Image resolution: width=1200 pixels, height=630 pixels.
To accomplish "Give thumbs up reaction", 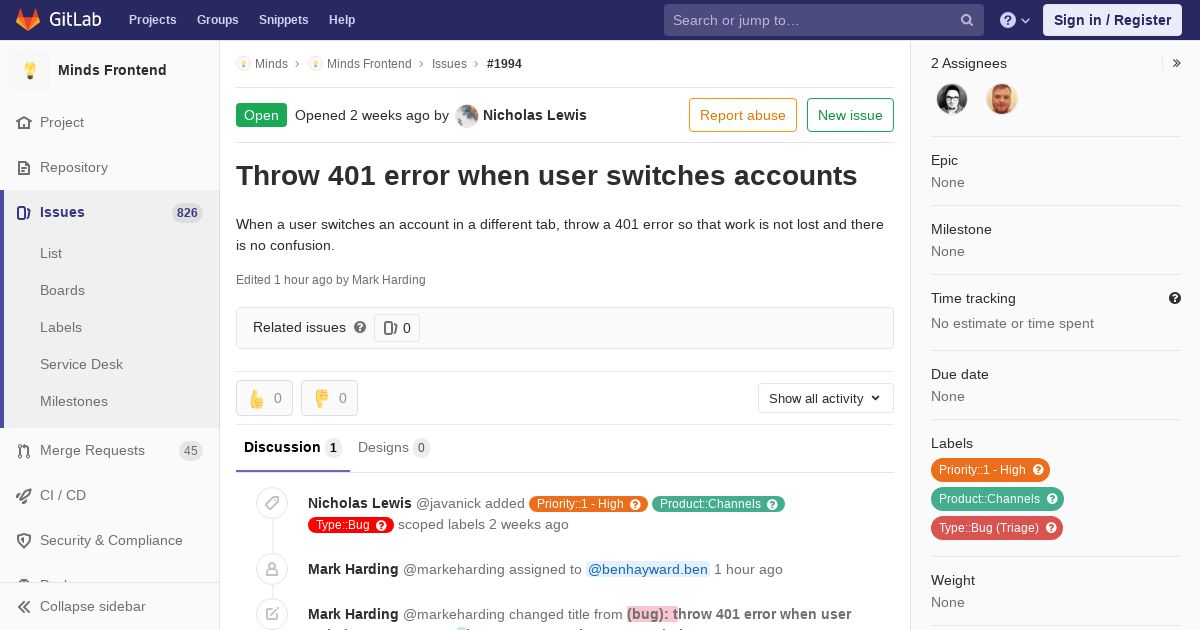I will click(x=264, y=398).
